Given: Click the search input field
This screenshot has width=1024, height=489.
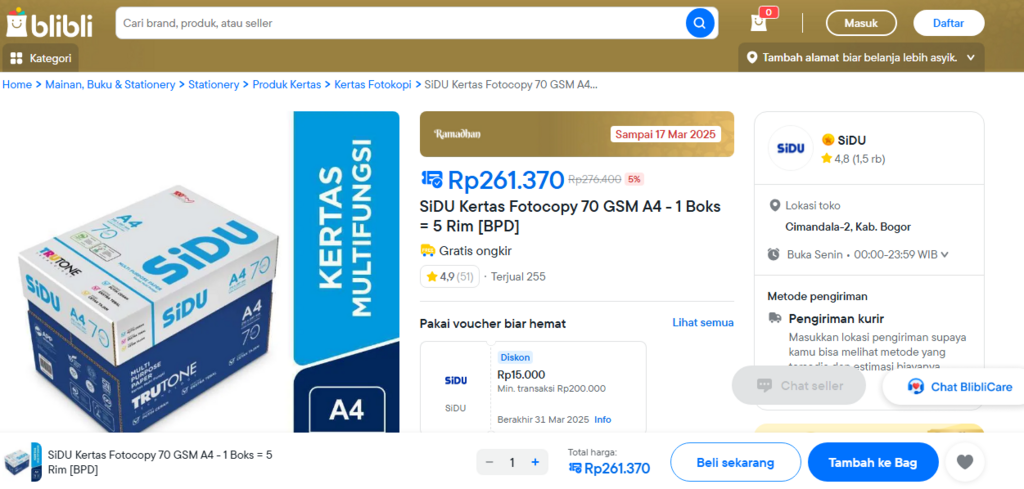Looking at the screenshot, I should tap(400, 23).
